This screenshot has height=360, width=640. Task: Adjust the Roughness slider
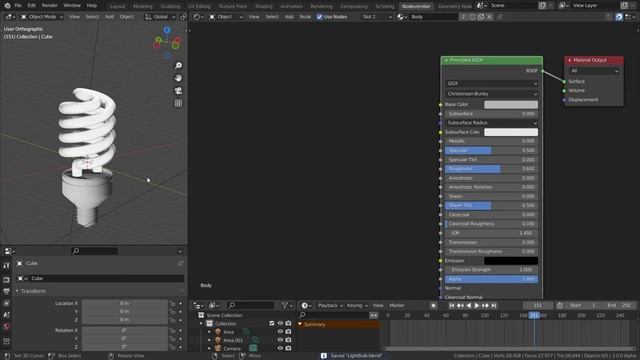(491, 169)
